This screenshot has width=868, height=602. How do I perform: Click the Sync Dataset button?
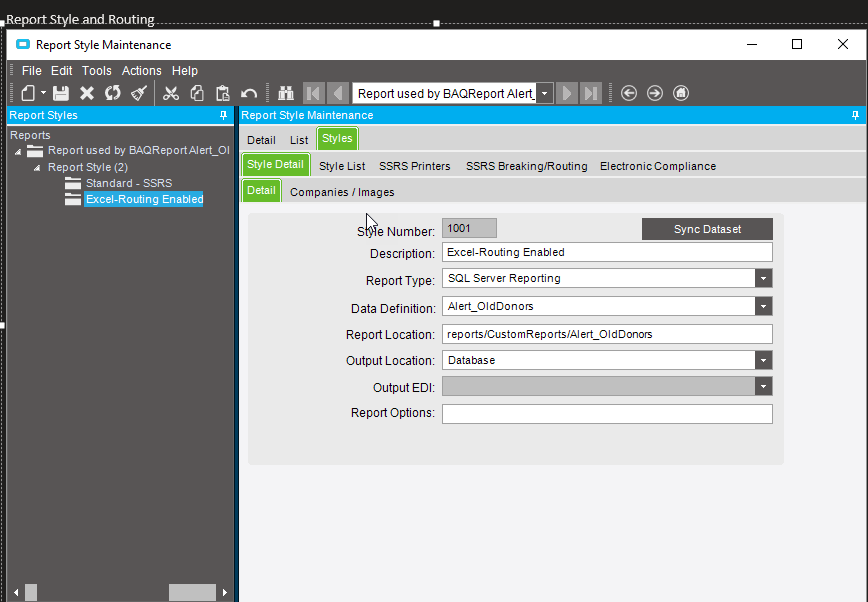pyautogui.click(x=707, y=229)
